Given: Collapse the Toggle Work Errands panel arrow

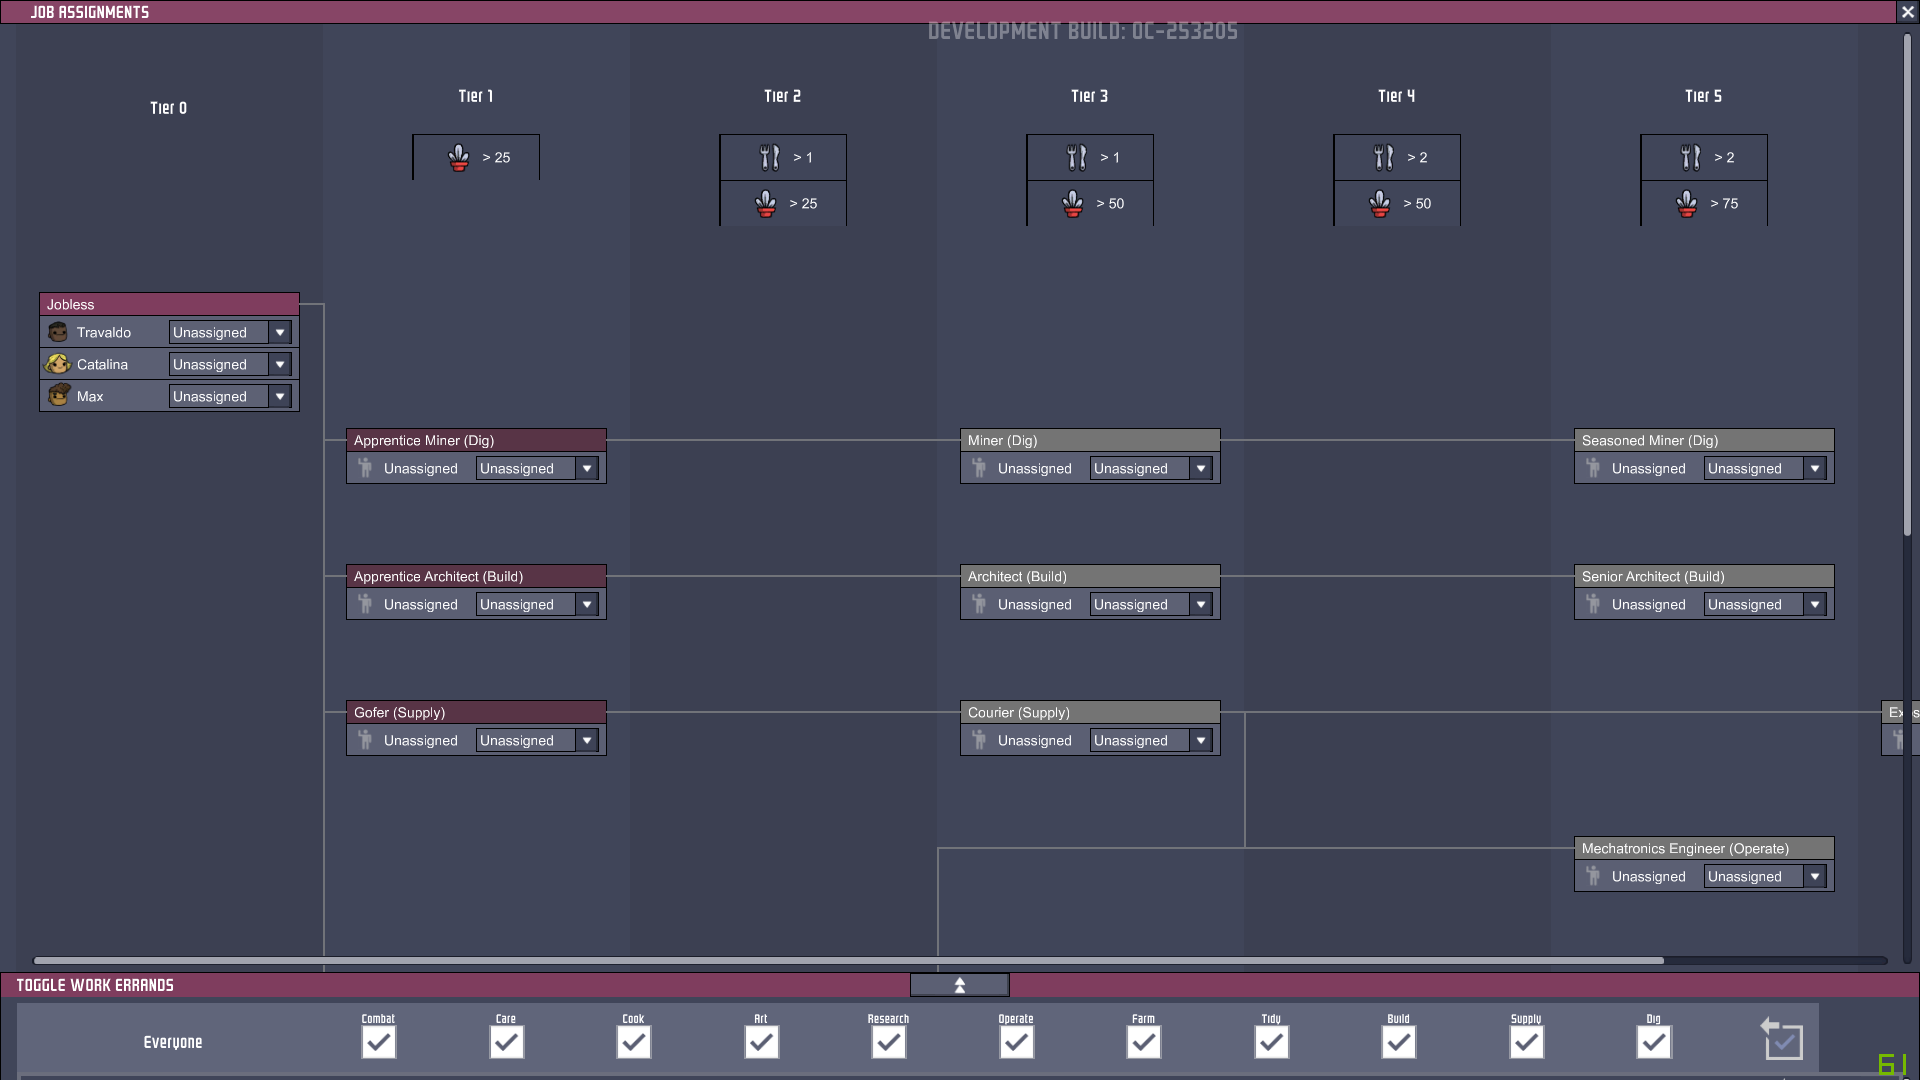Looking at the screenshot, I should (959, 985).
